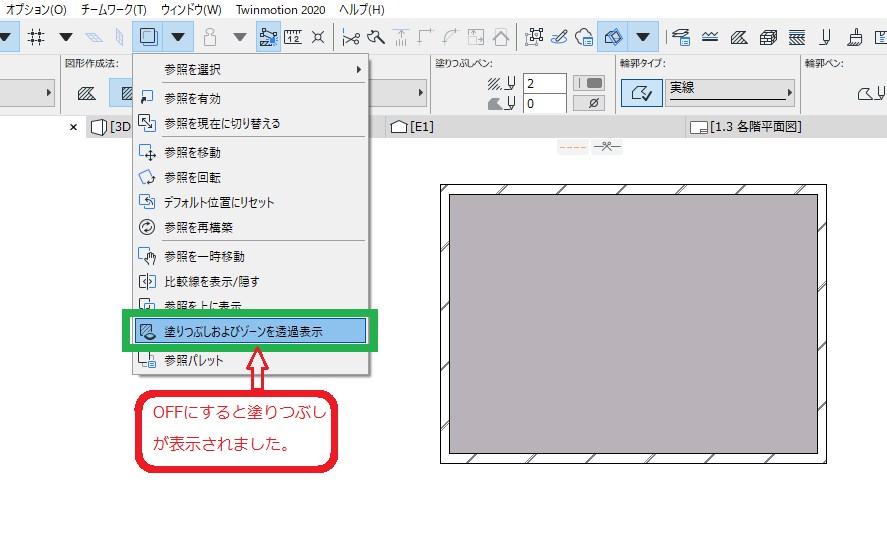The image size is (887, 558).
Task: Open the オプション(O) menu
Action: pos(36,10)
